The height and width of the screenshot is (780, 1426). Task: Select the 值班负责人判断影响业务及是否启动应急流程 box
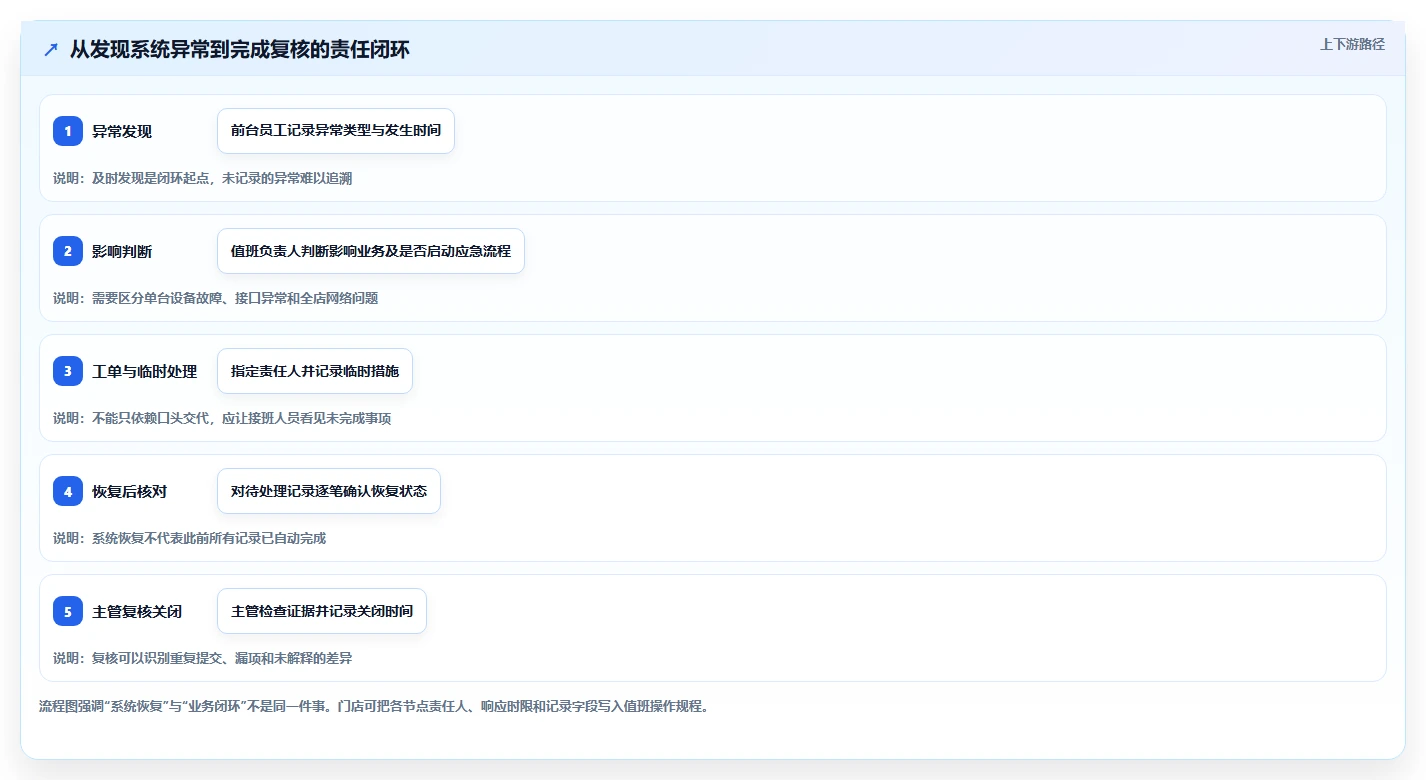(371, 251)
